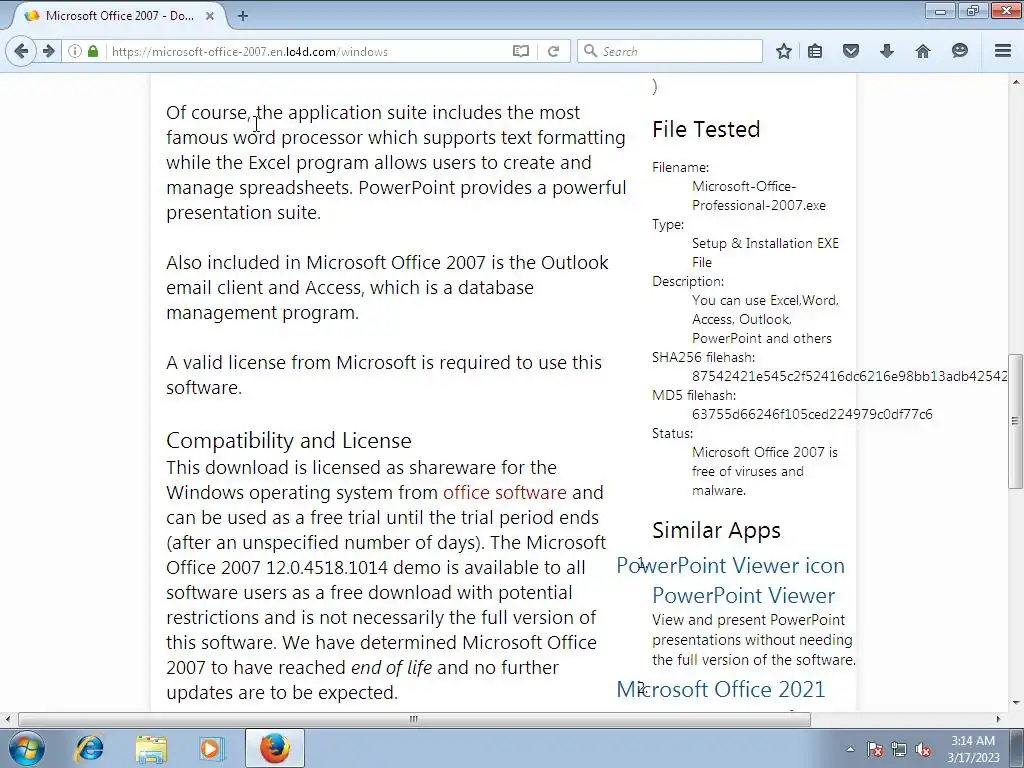Open the Action Center flag icon

875,749
